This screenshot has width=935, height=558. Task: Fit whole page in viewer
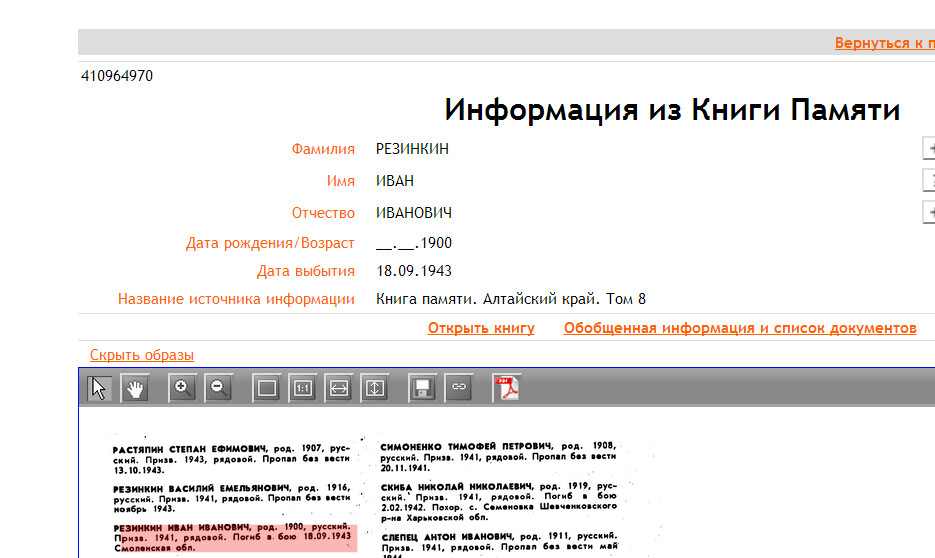click(x=266, y=388)
